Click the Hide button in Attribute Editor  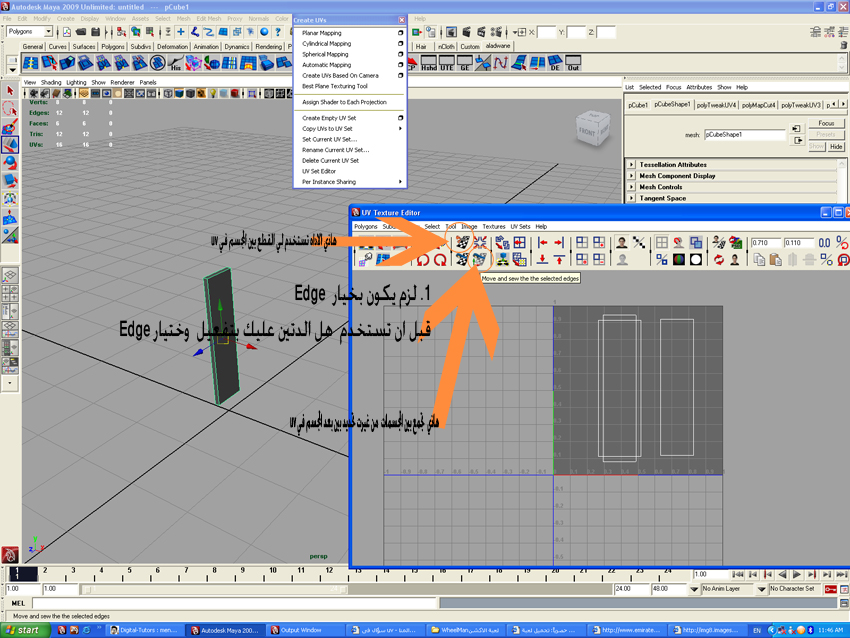836,146
